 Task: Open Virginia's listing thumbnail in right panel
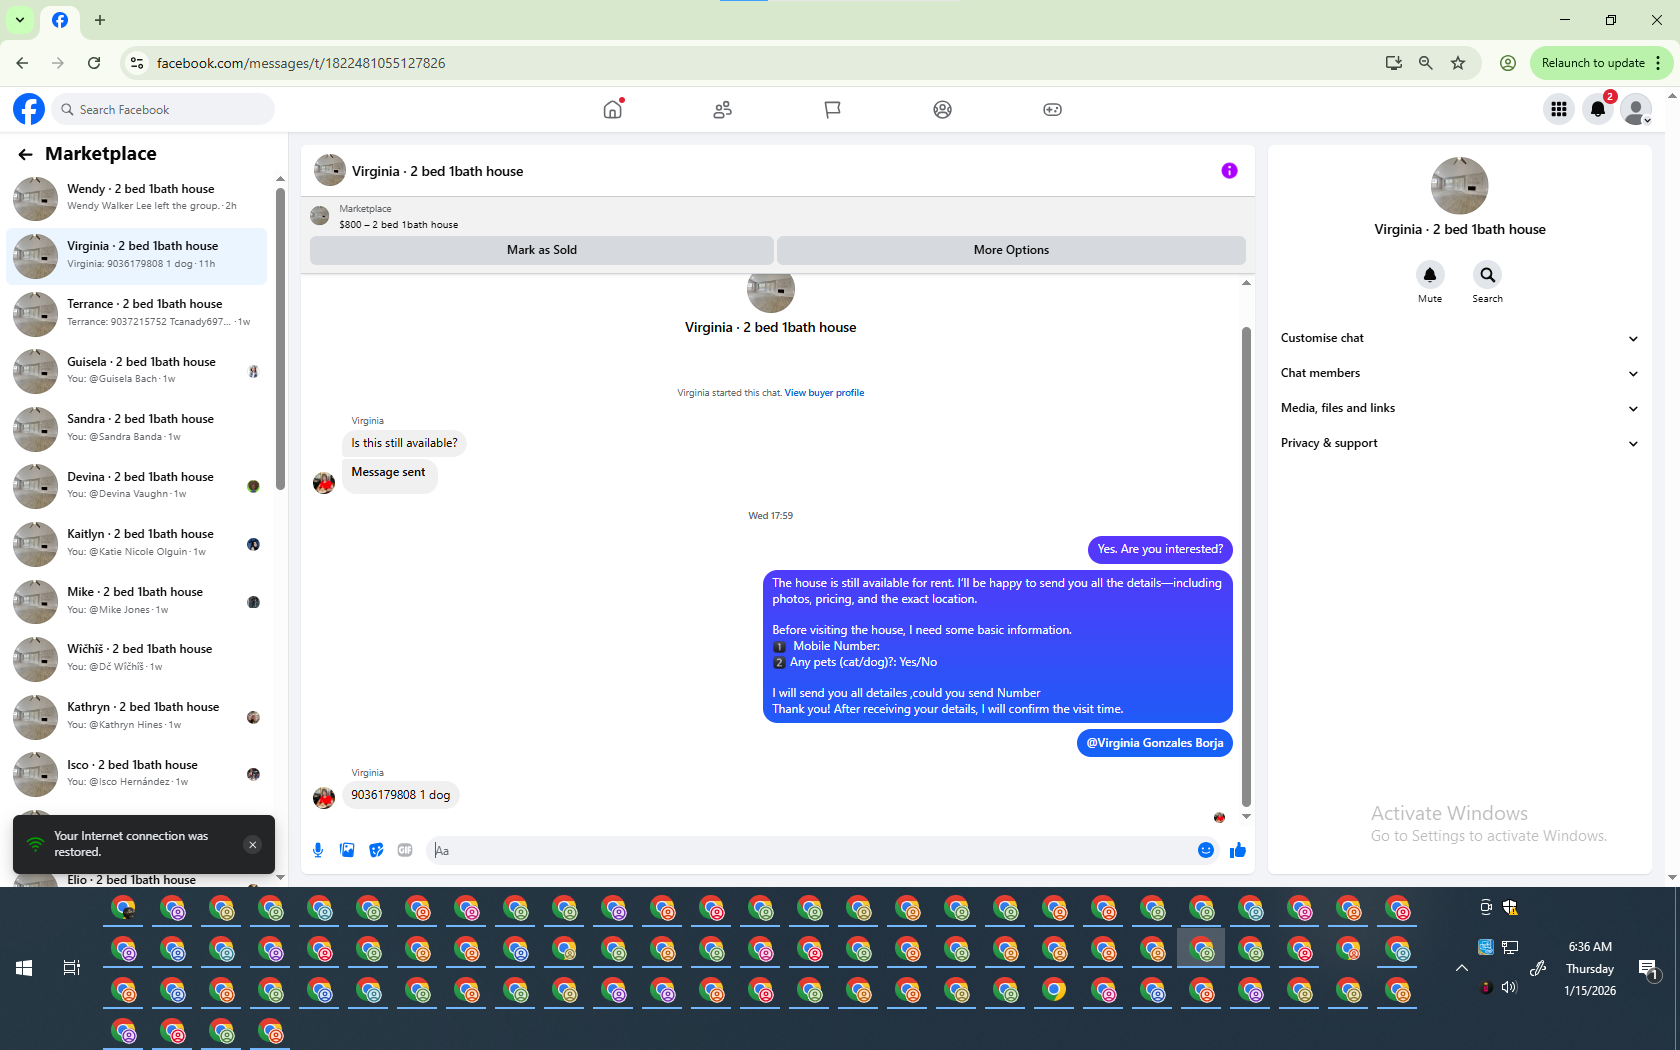pyautogui.click(x=1459, y=186)
